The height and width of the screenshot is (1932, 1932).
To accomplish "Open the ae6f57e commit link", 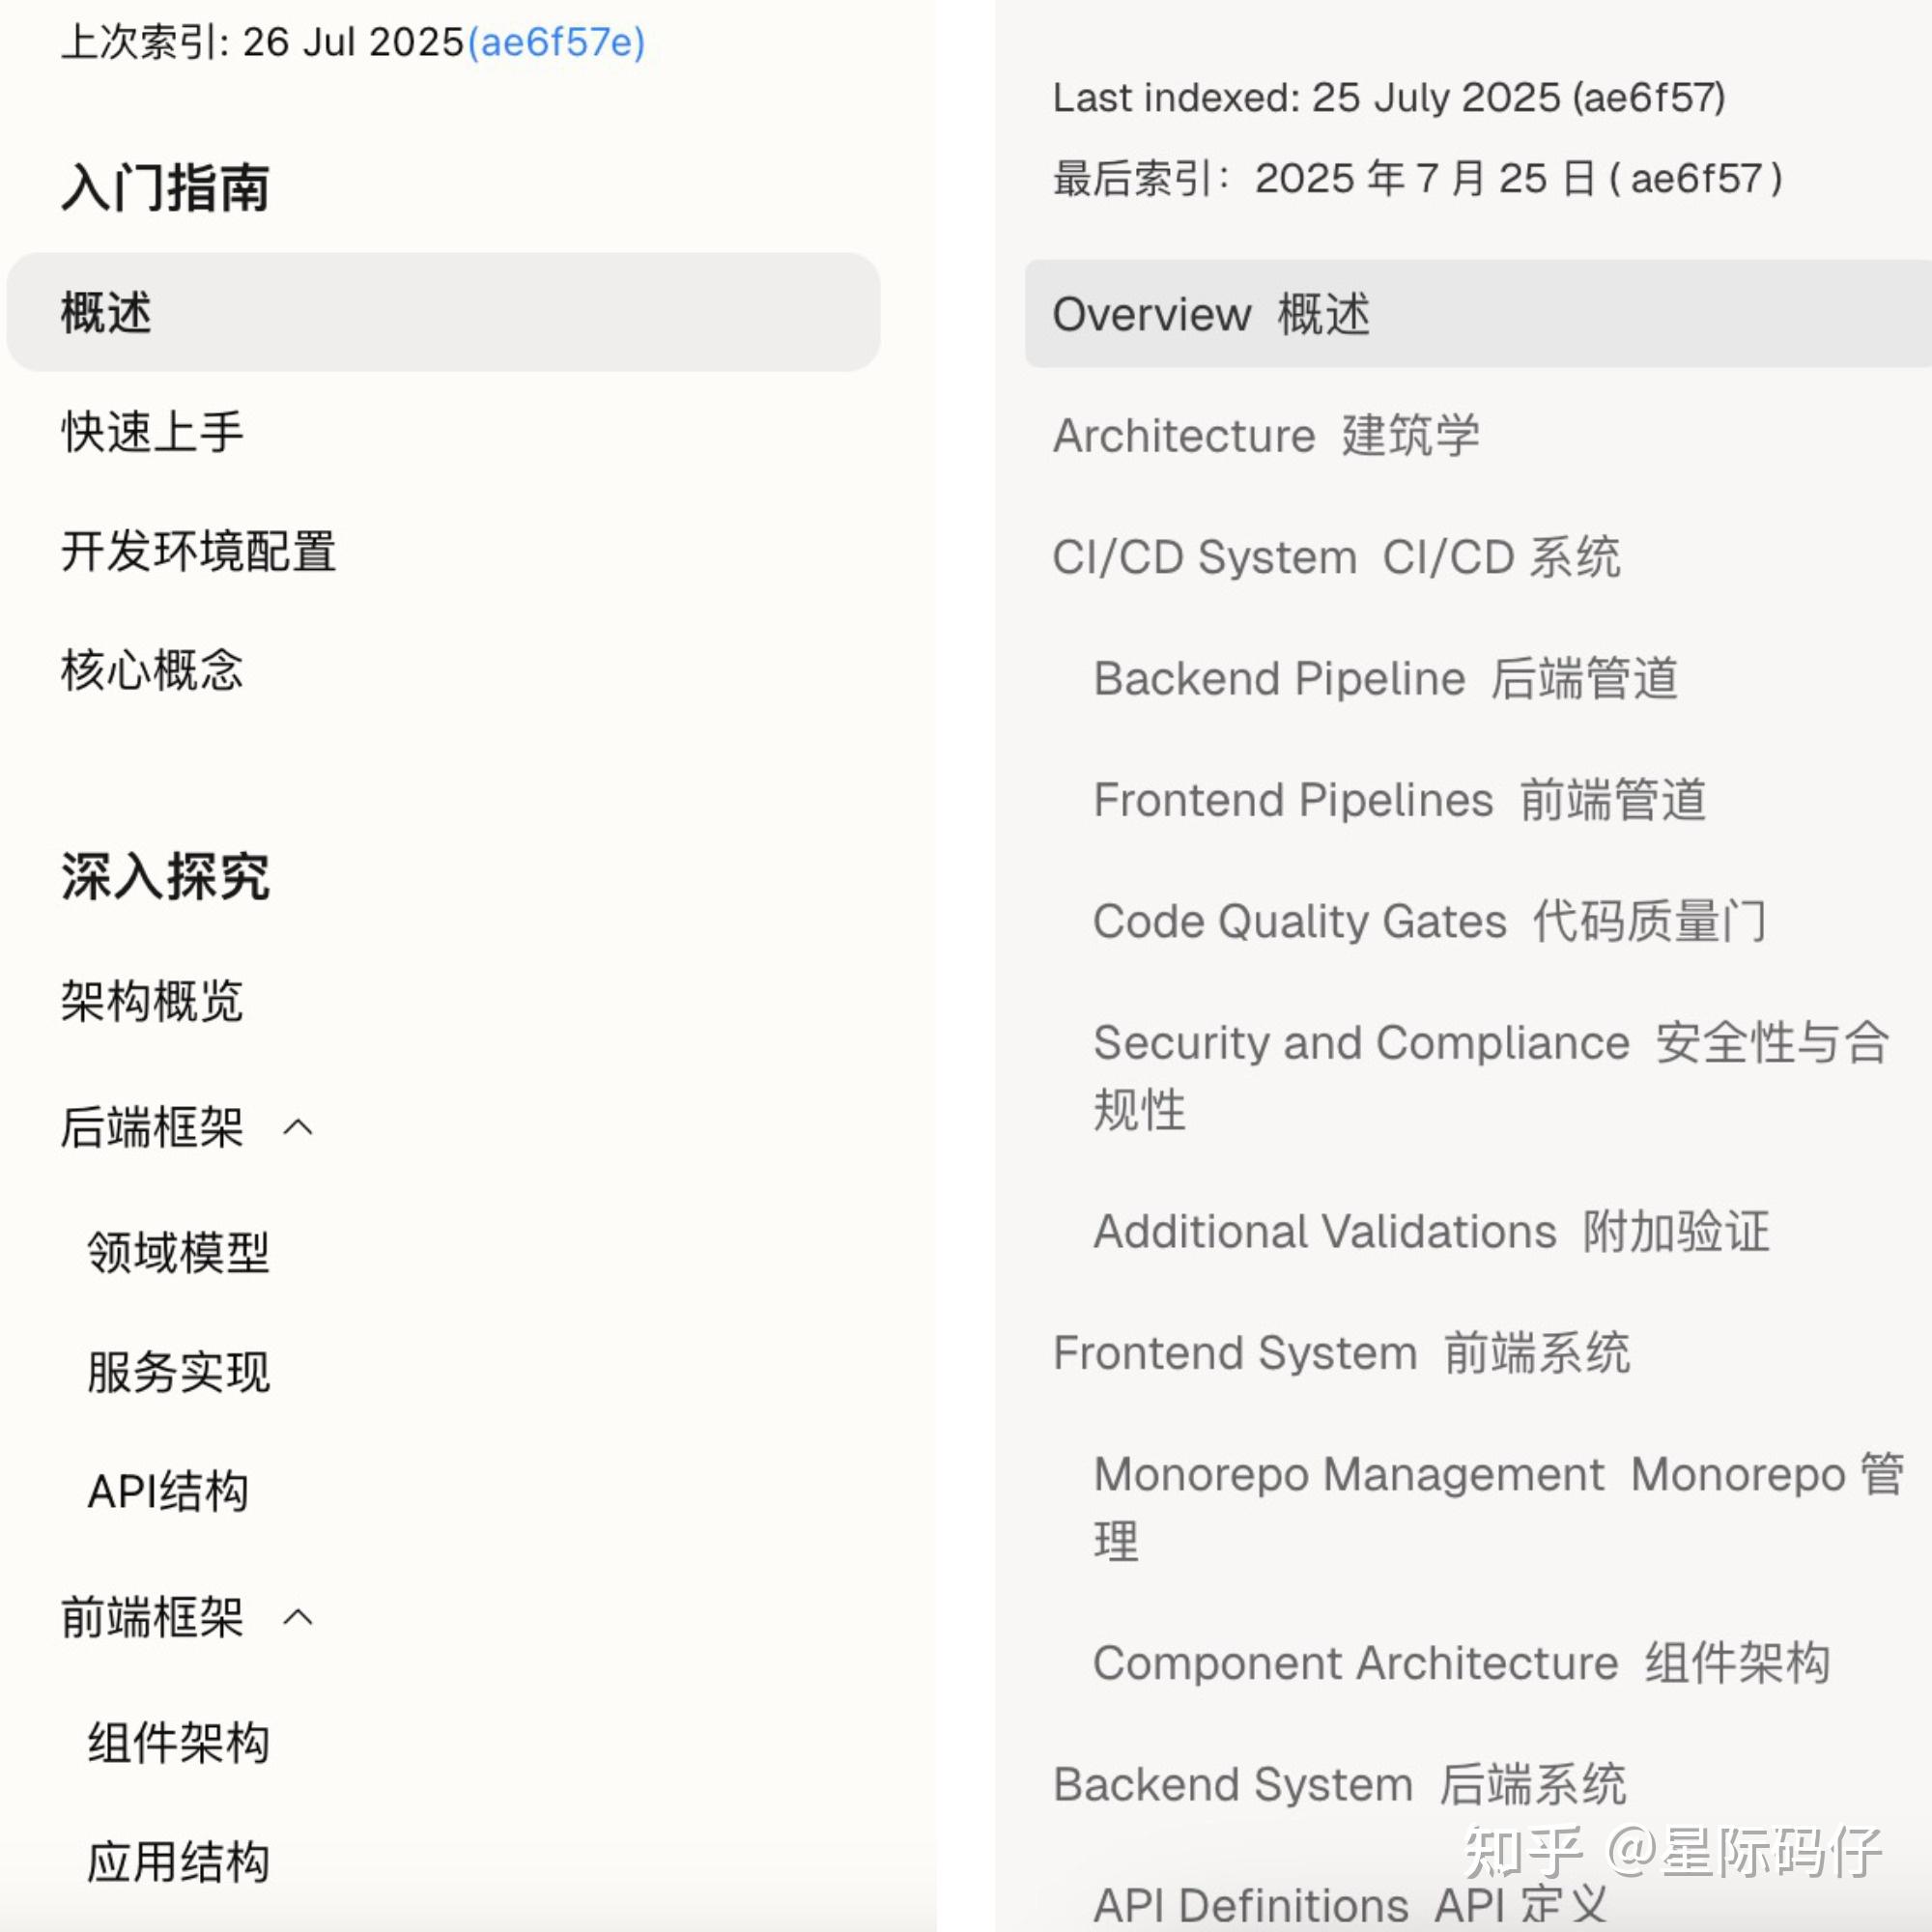I will (556, 42).
